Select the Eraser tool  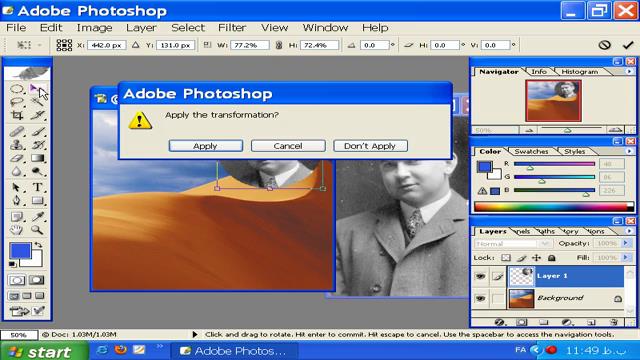pos(17,158)
